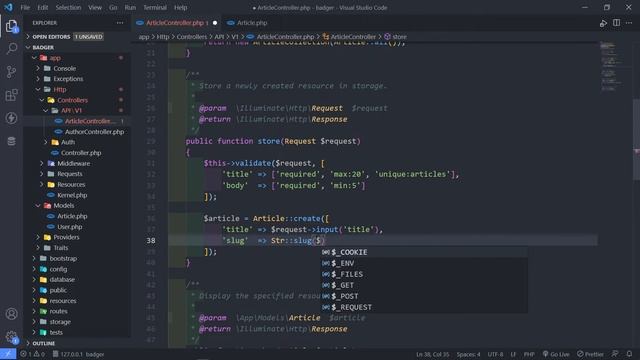Click the editor minimap
The image size is (640, 360).
[x=615, y=67]
